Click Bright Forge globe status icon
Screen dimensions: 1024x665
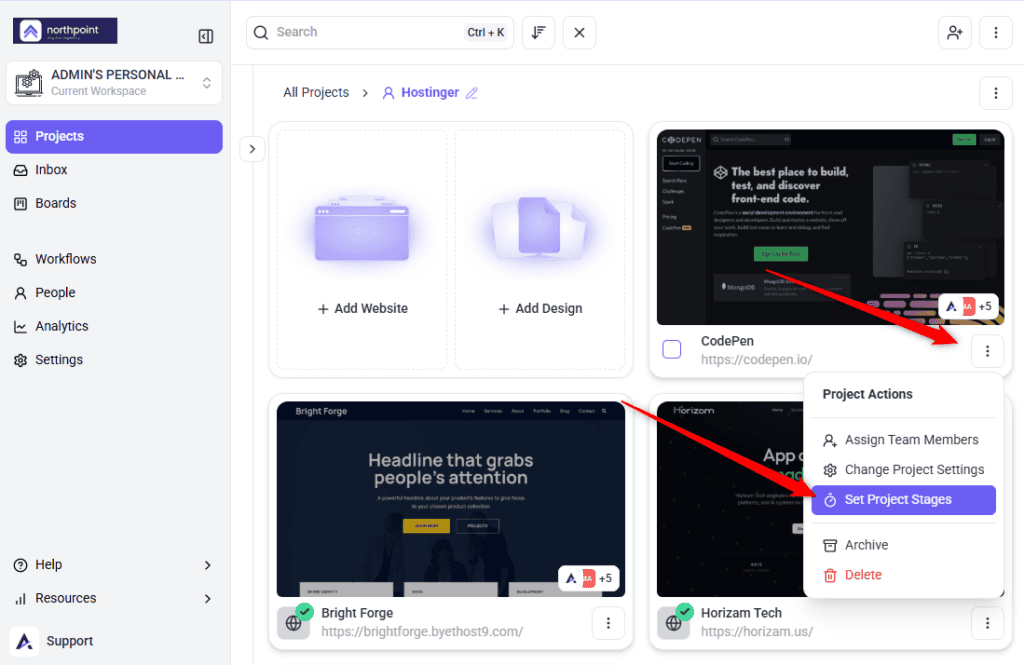click(294, 623)
